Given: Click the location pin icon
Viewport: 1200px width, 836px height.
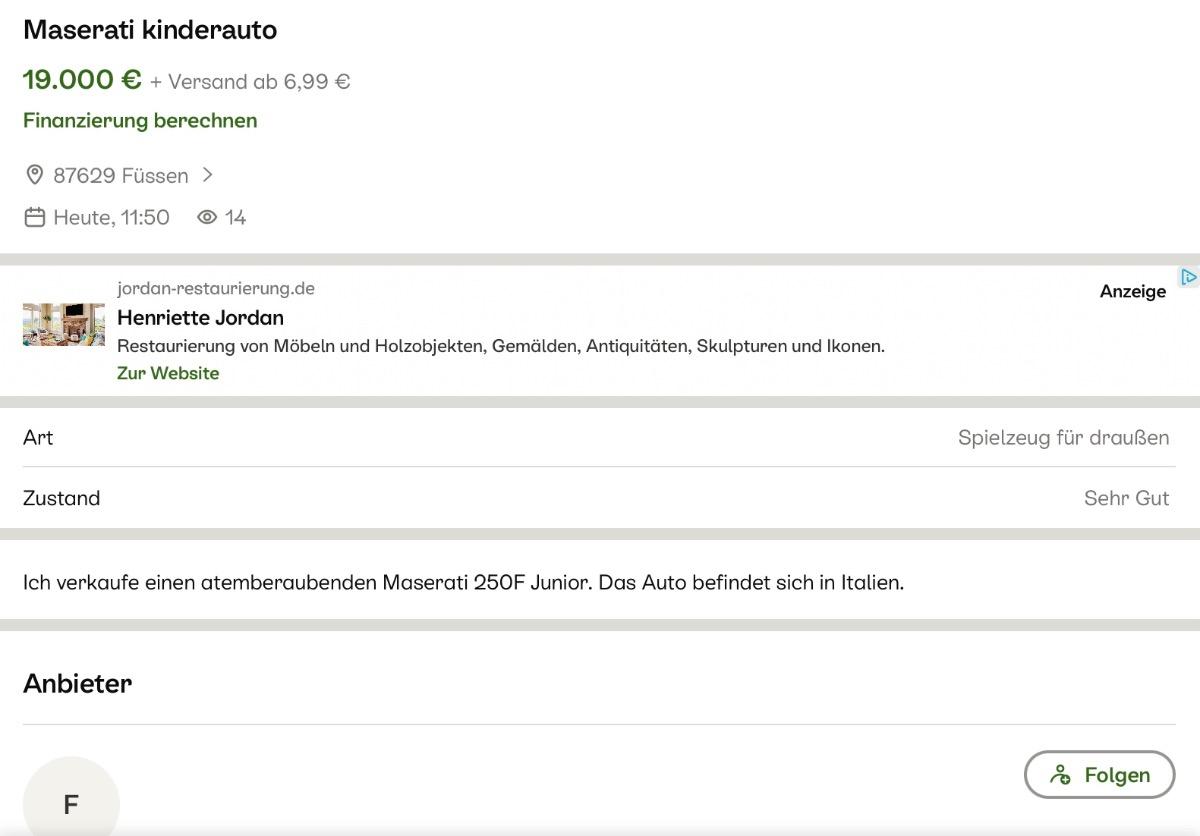Looking at the screenshot, I should coord(34,176).
